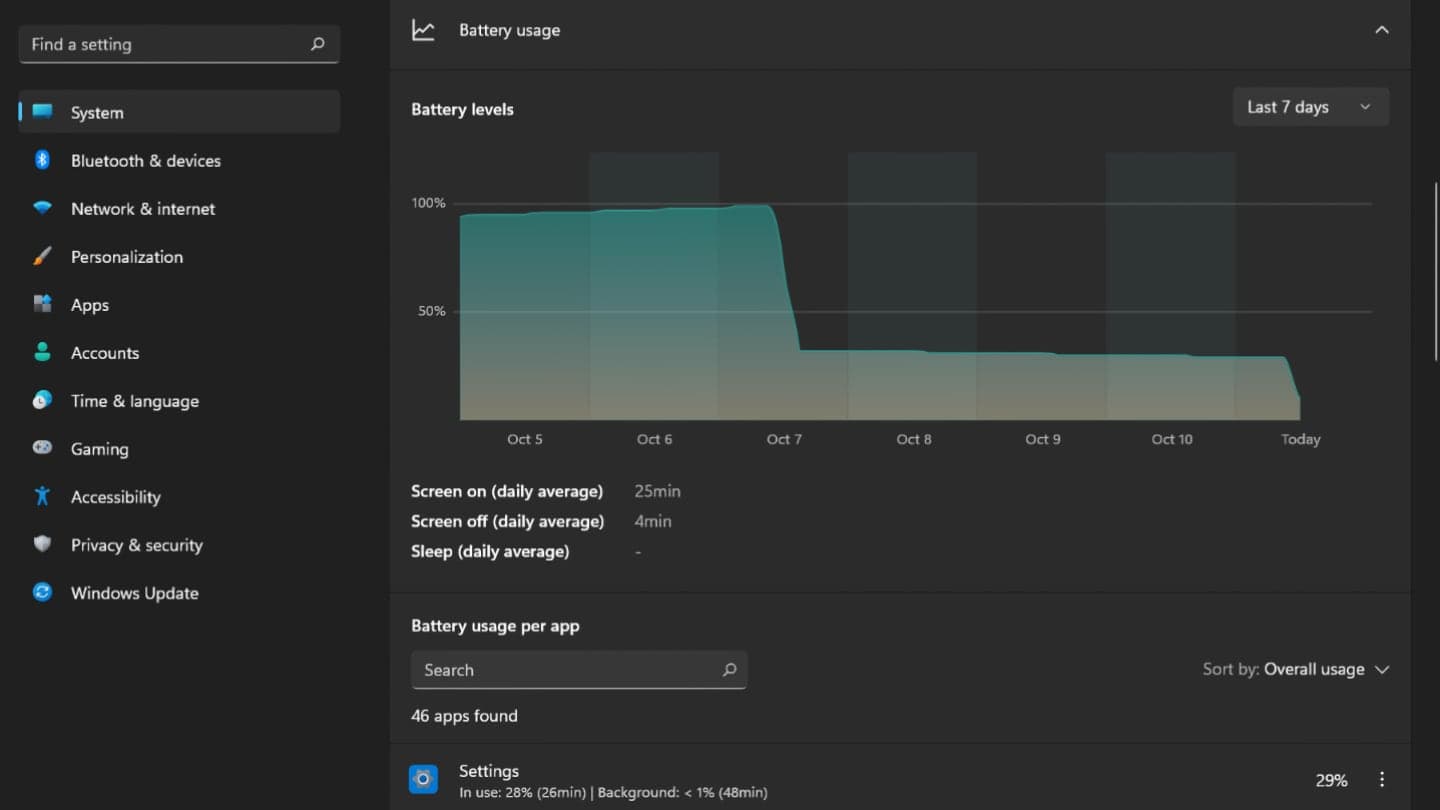This screenshot has height=810, width=1440.
Task: Focus the Find a setting field
Action: tap(179, 44)
